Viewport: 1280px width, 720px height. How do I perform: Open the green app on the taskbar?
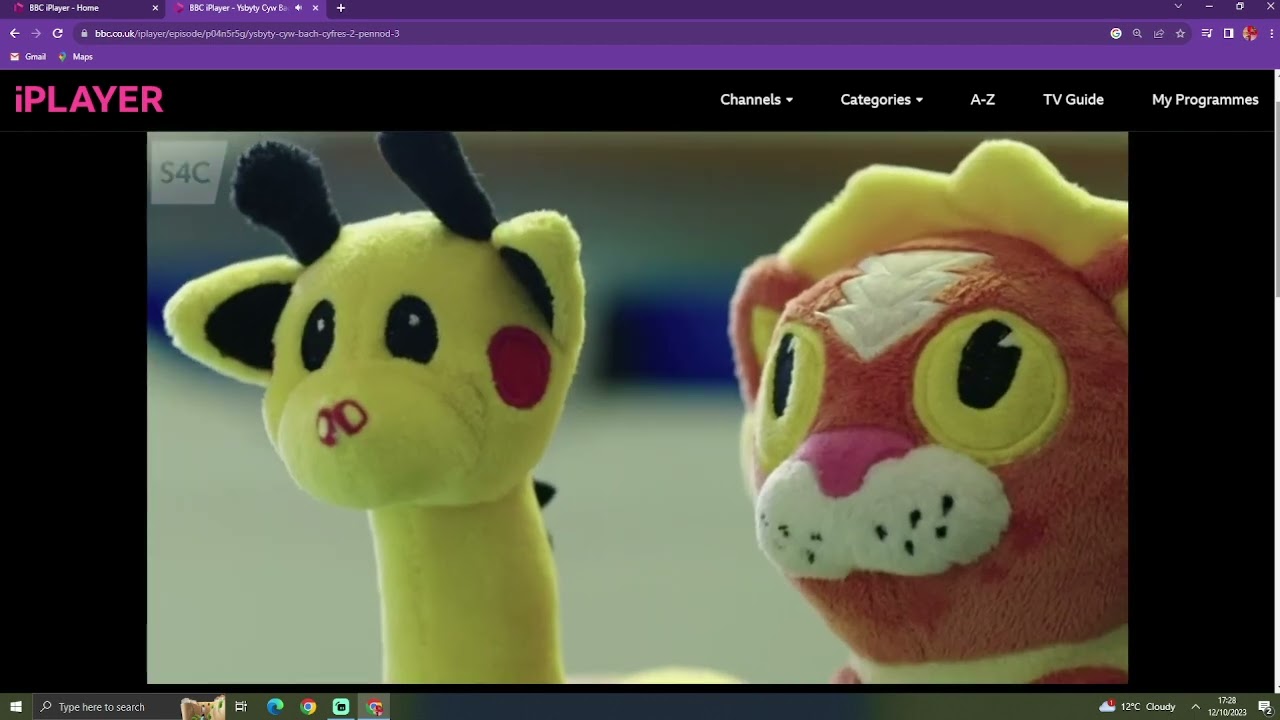click(x=341, y=707)
